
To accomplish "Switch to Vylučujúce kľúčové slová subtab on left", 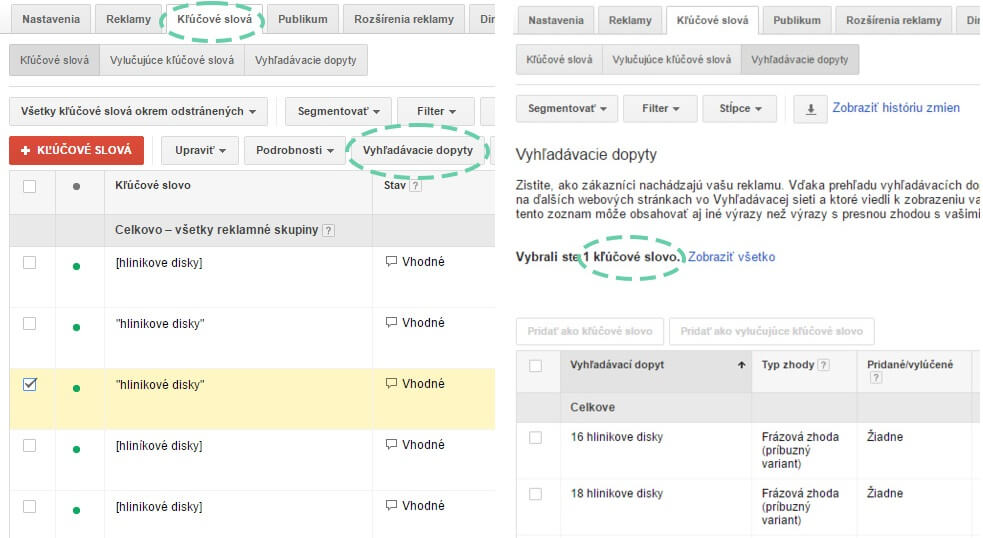I will click(172, 60).
